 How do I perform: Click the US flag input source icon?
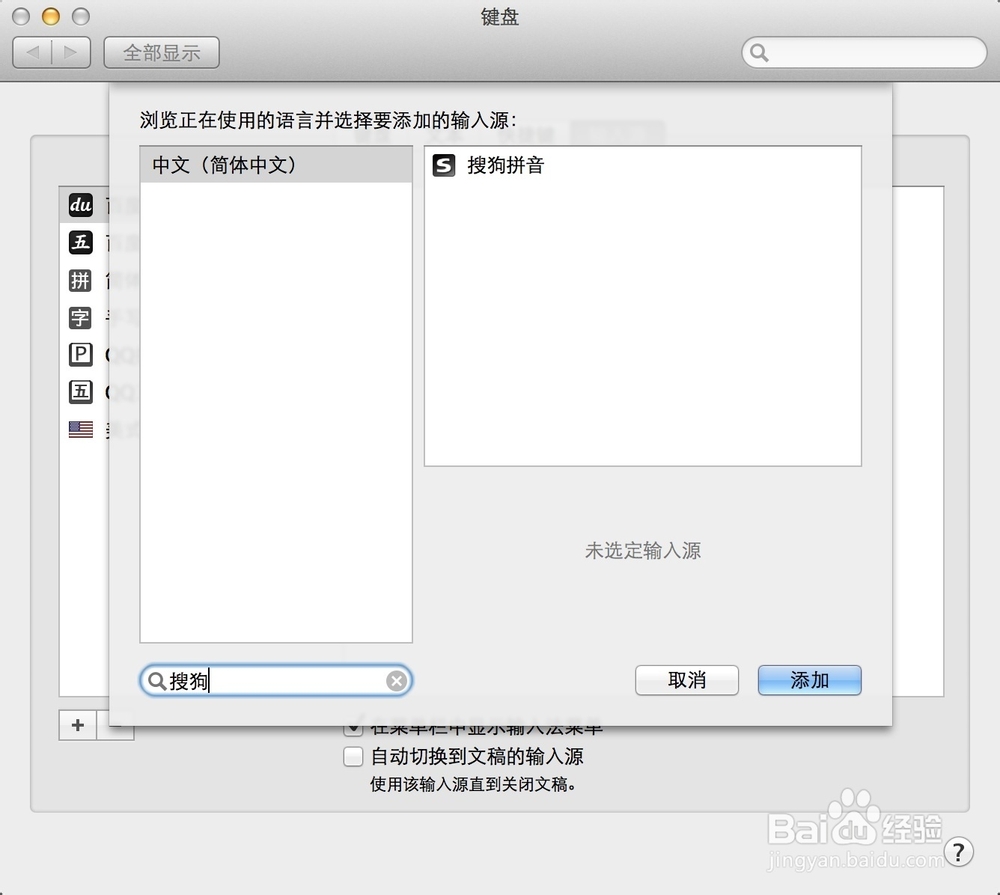[80, 429]
